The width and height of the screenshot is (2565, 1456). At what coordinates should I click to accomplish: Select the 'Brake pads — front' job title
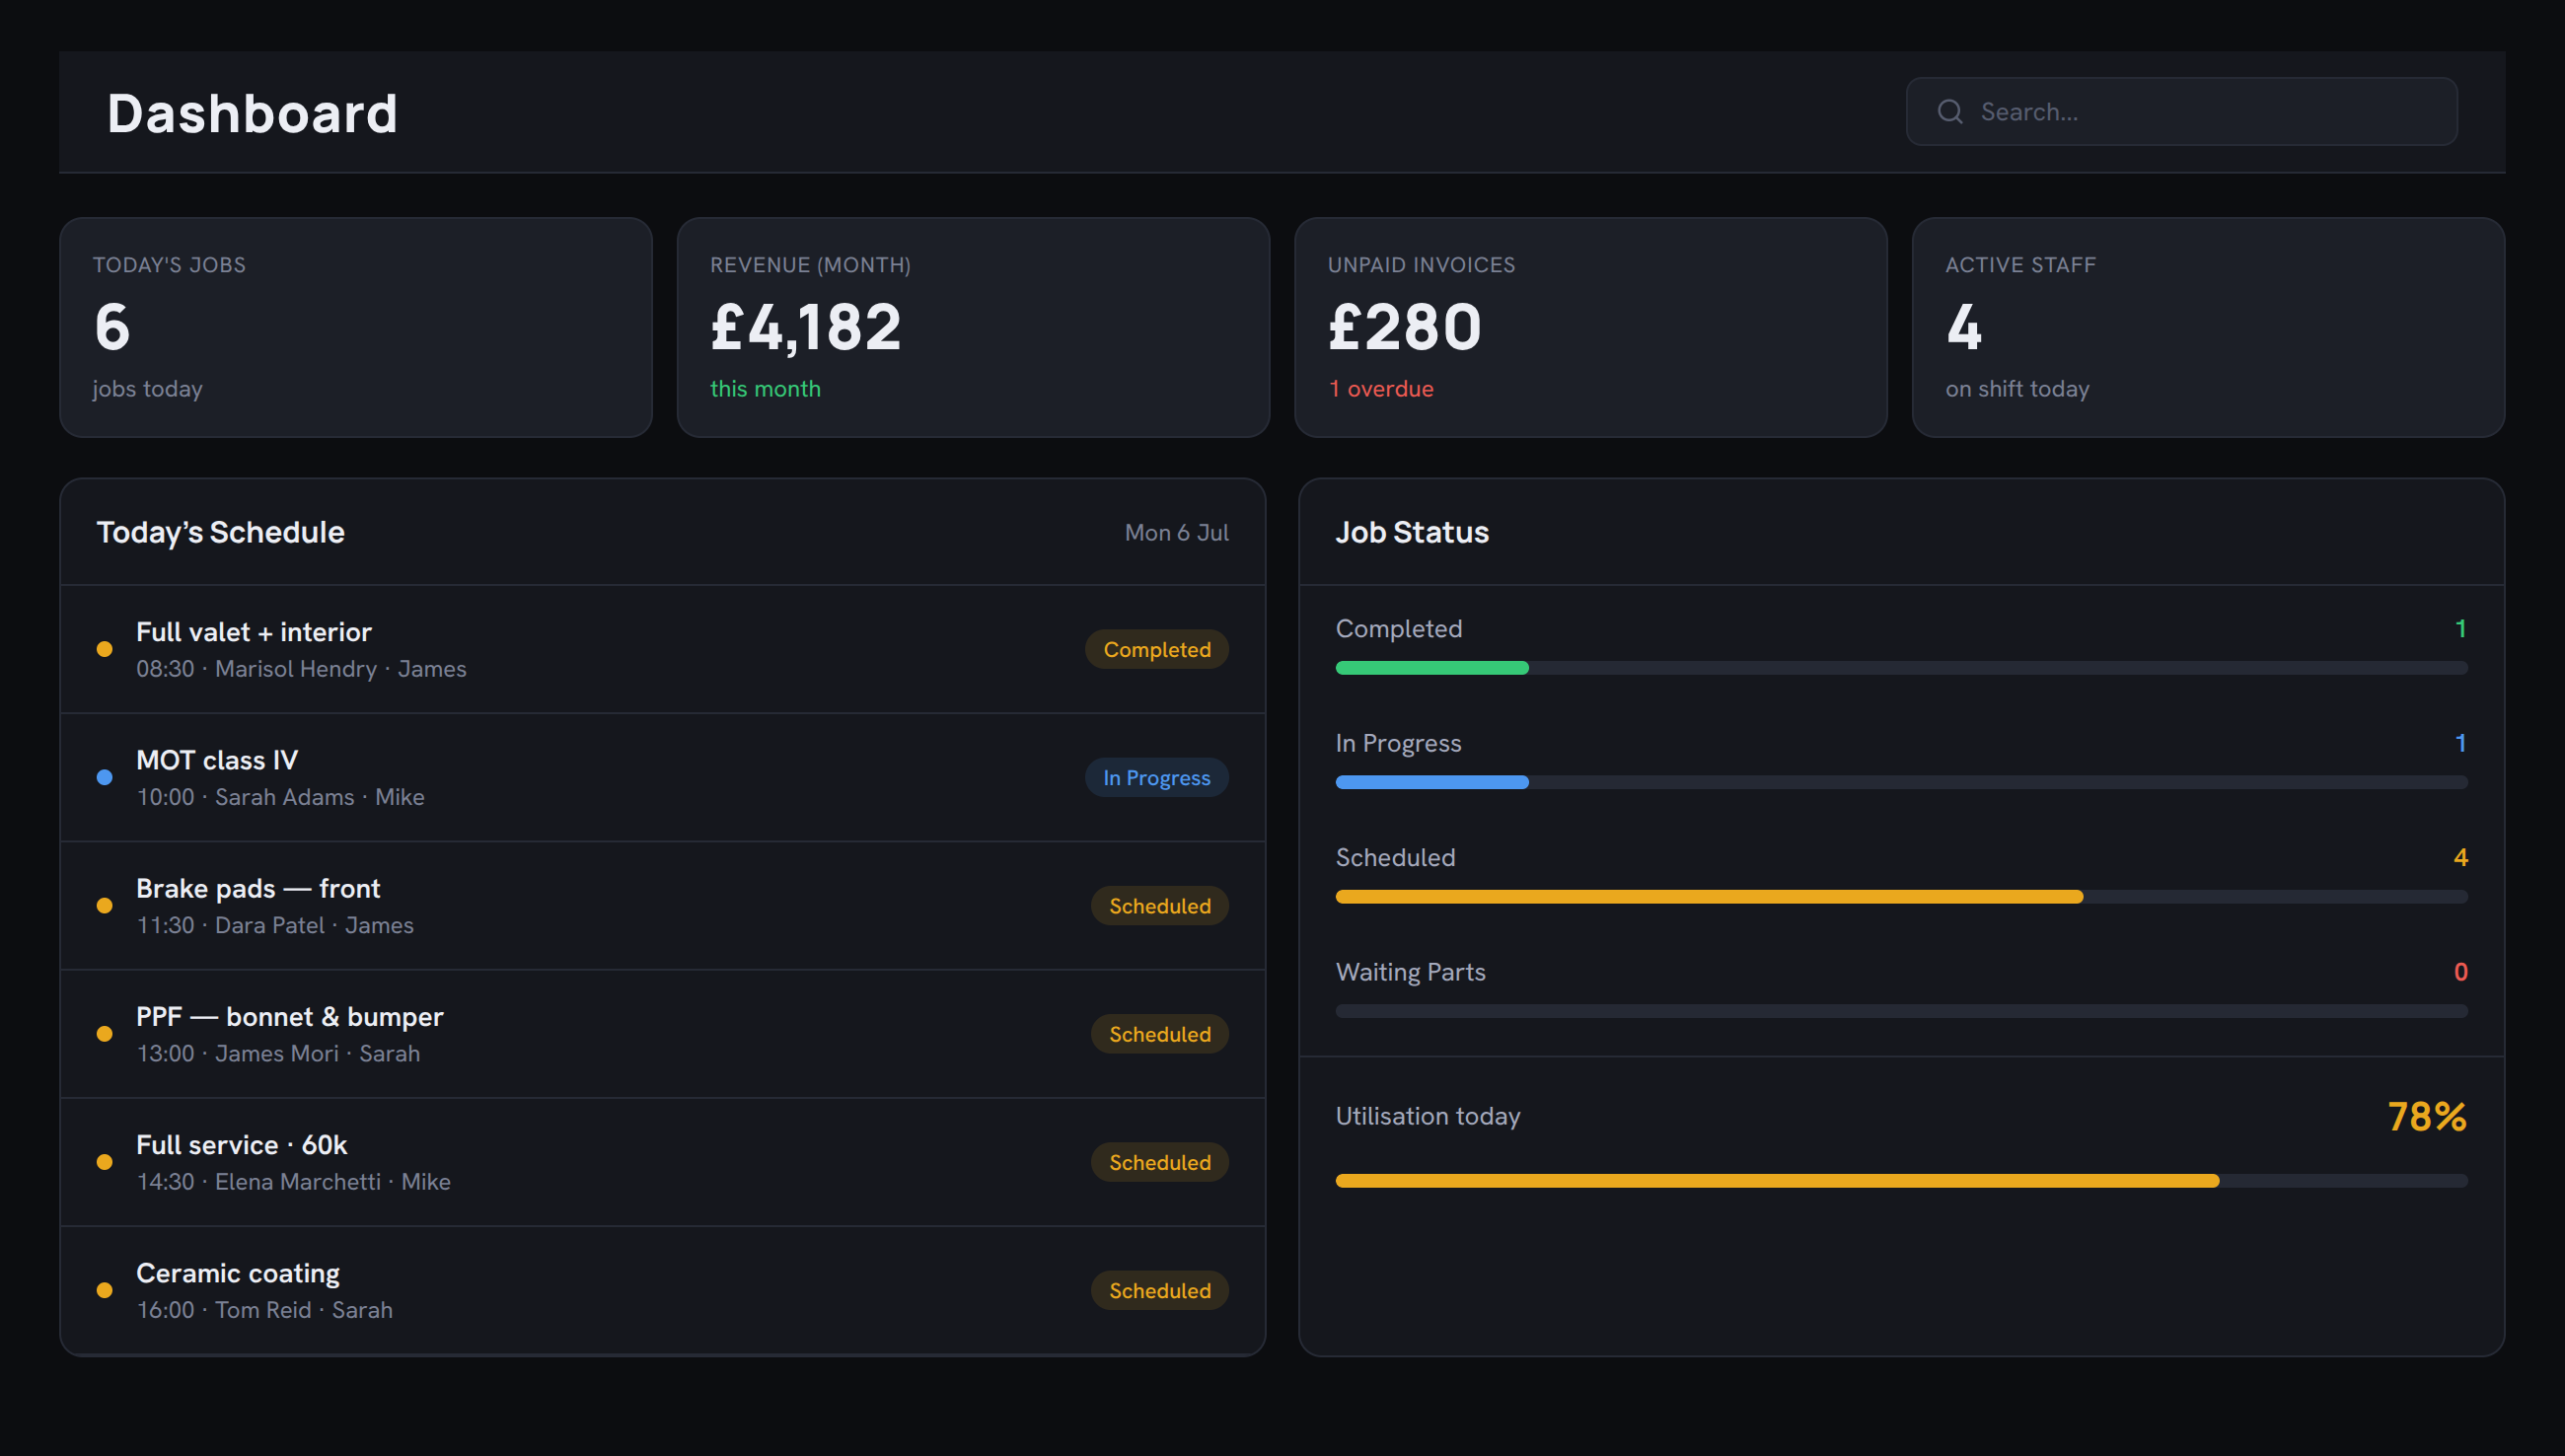tap(258, 888)
